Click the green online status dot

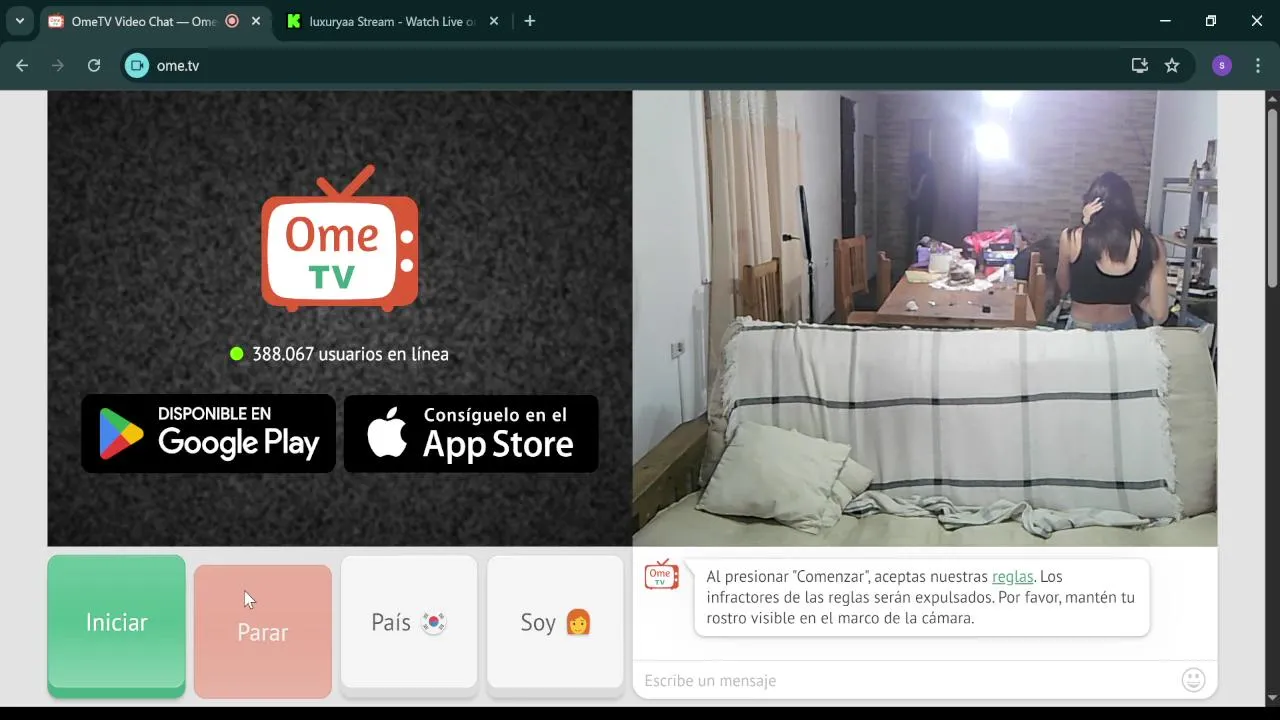tap(237, 353)
